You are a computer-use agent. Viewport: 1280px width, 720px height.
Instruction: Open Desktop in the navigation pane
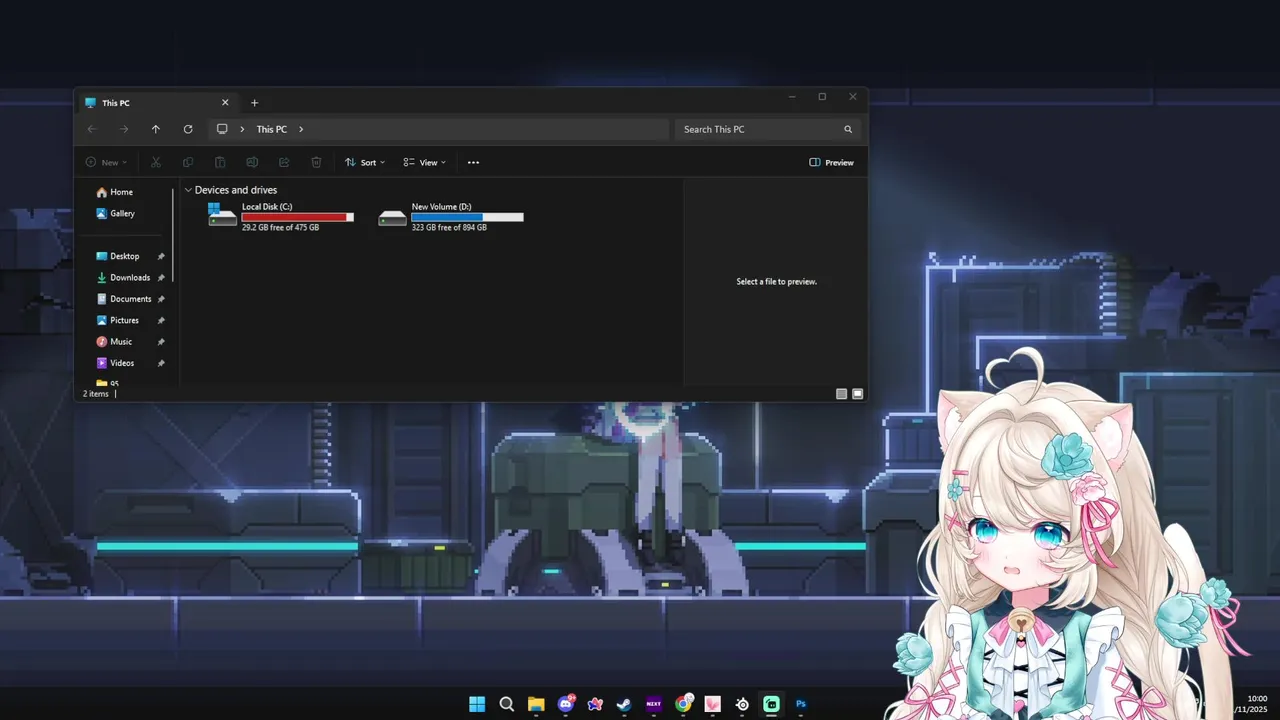[x=117, y=256]
